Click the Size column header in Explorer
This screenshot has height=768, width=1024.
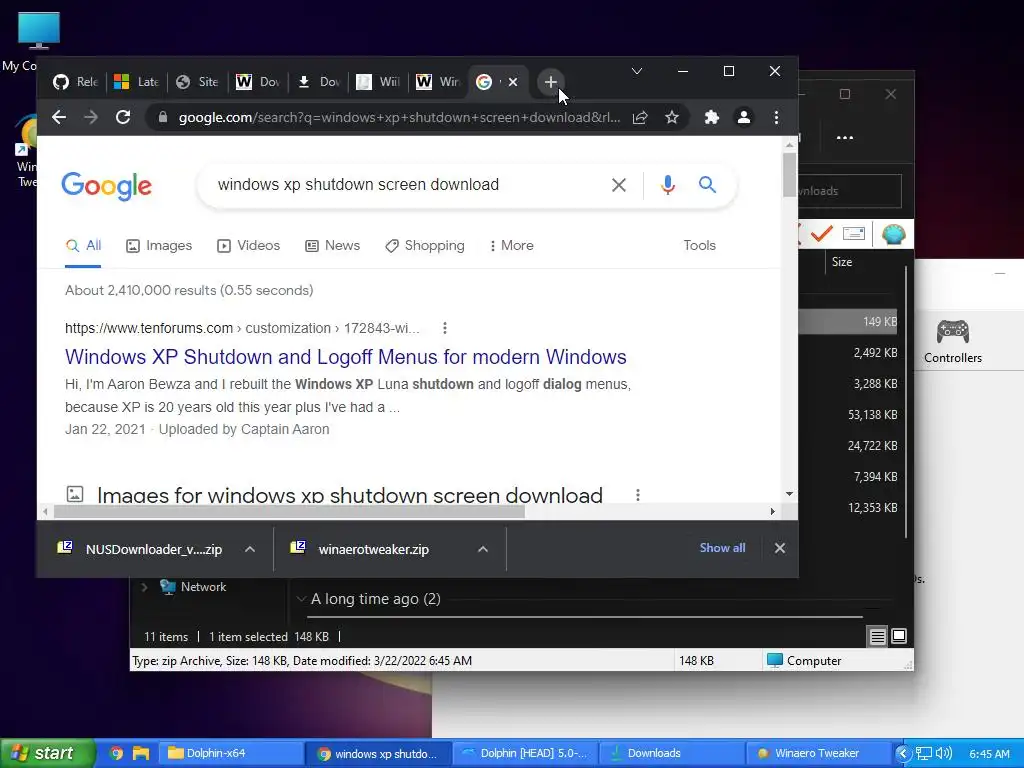click(842, 262)
